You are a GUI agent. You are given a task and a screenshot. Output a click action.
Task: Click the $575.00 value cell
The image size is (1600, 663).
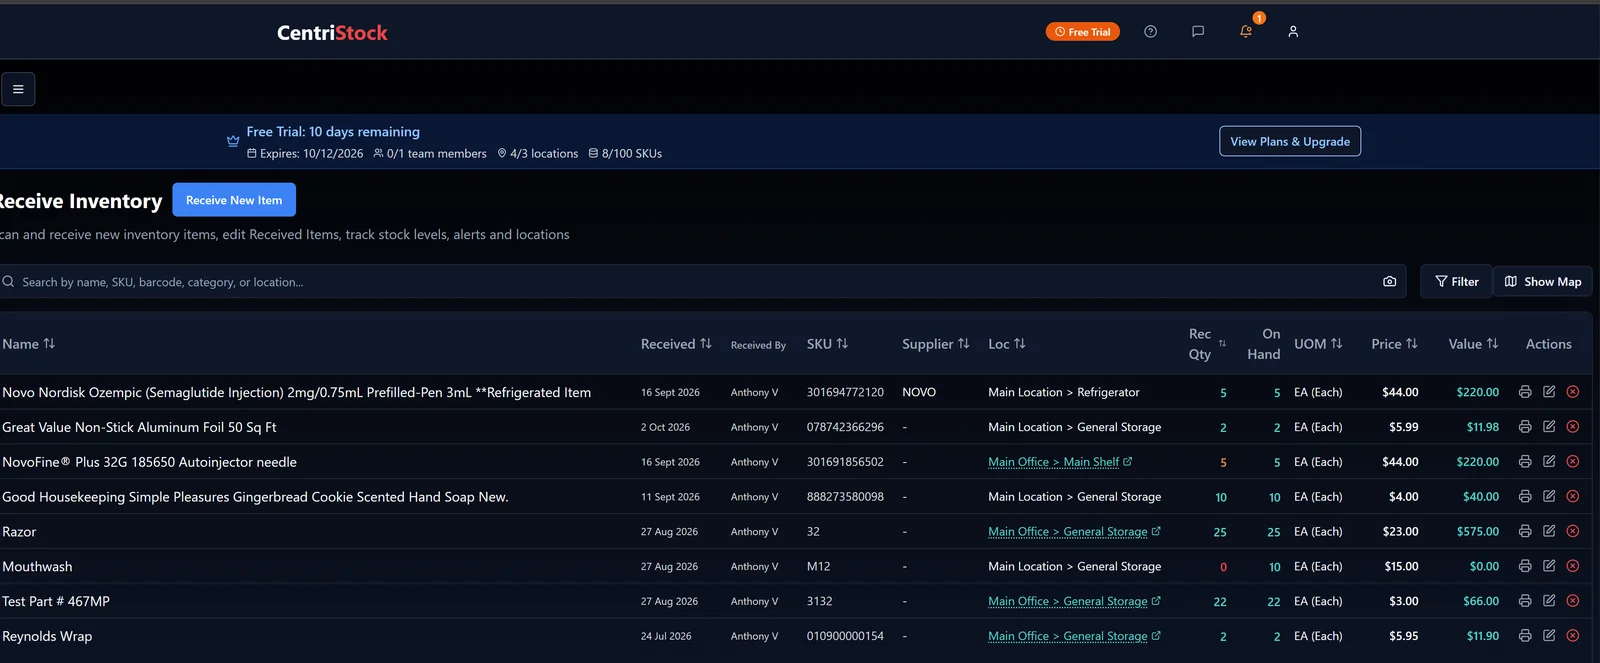pos(1478,531)
